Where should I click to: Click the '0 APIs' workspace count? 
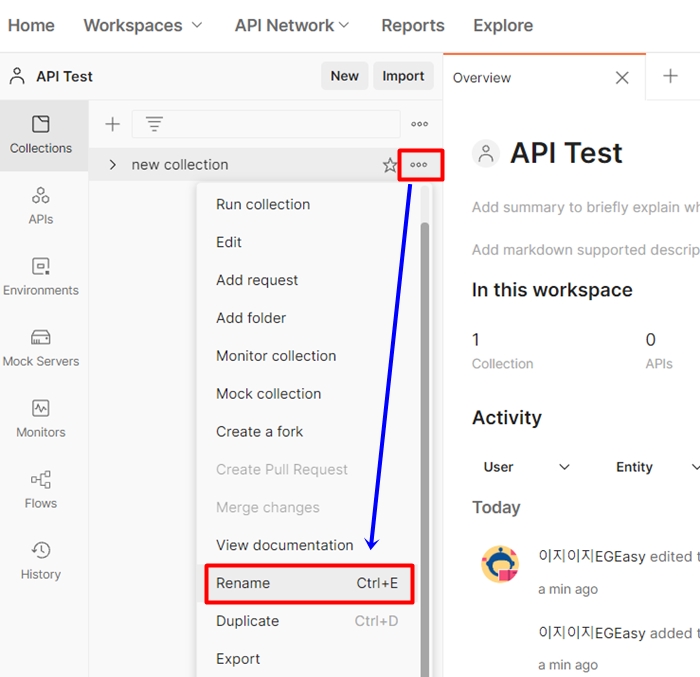(659, 351)
